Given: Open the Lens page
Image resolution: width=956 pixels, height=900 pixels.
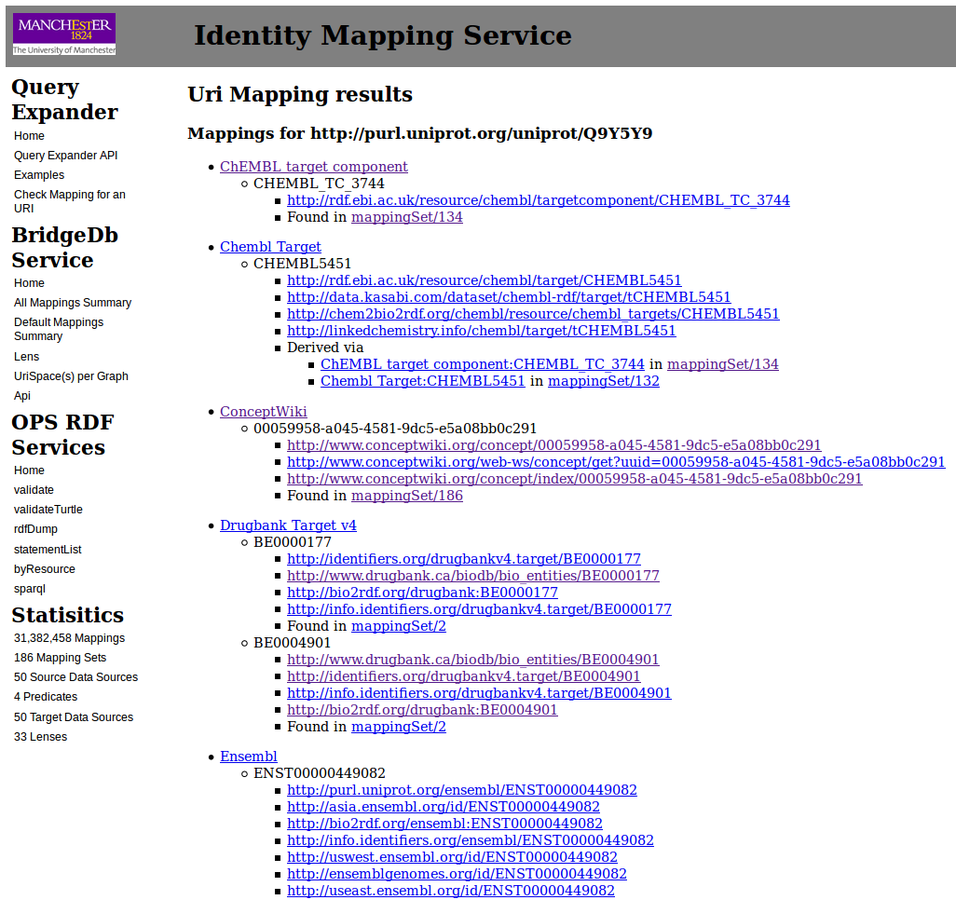Looking at the screenshot, I should tap(26, 356).
